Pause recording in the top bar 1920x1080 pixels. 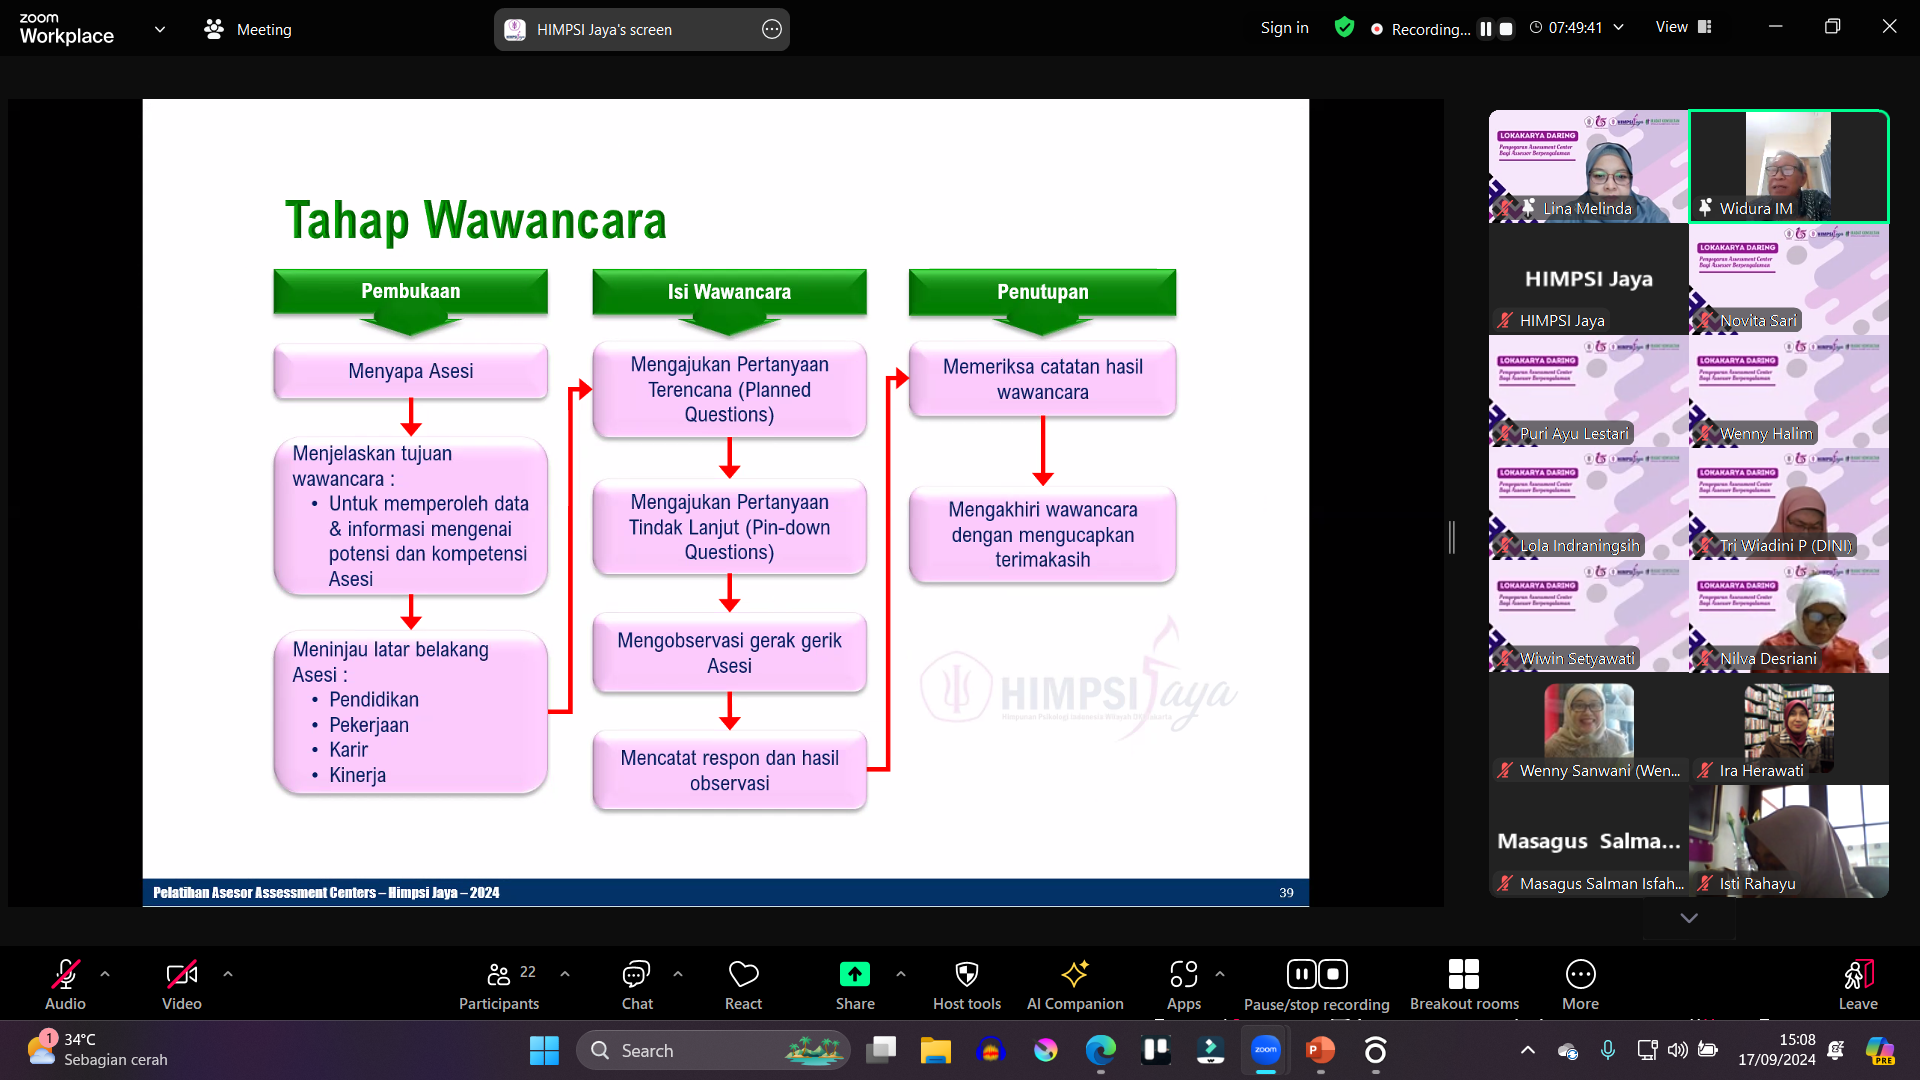click(1486, 29)
